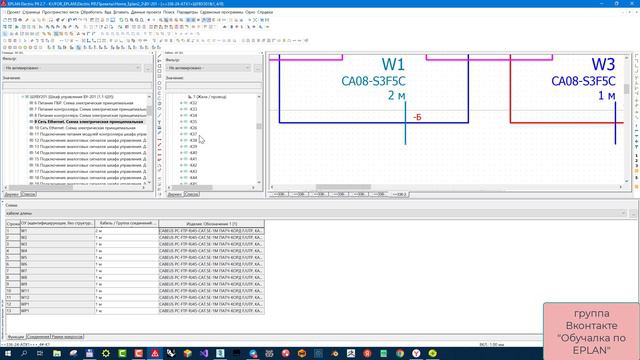Select the row 13 header in the table
Viewport: 640px width, 360px height.
[13, 311]
